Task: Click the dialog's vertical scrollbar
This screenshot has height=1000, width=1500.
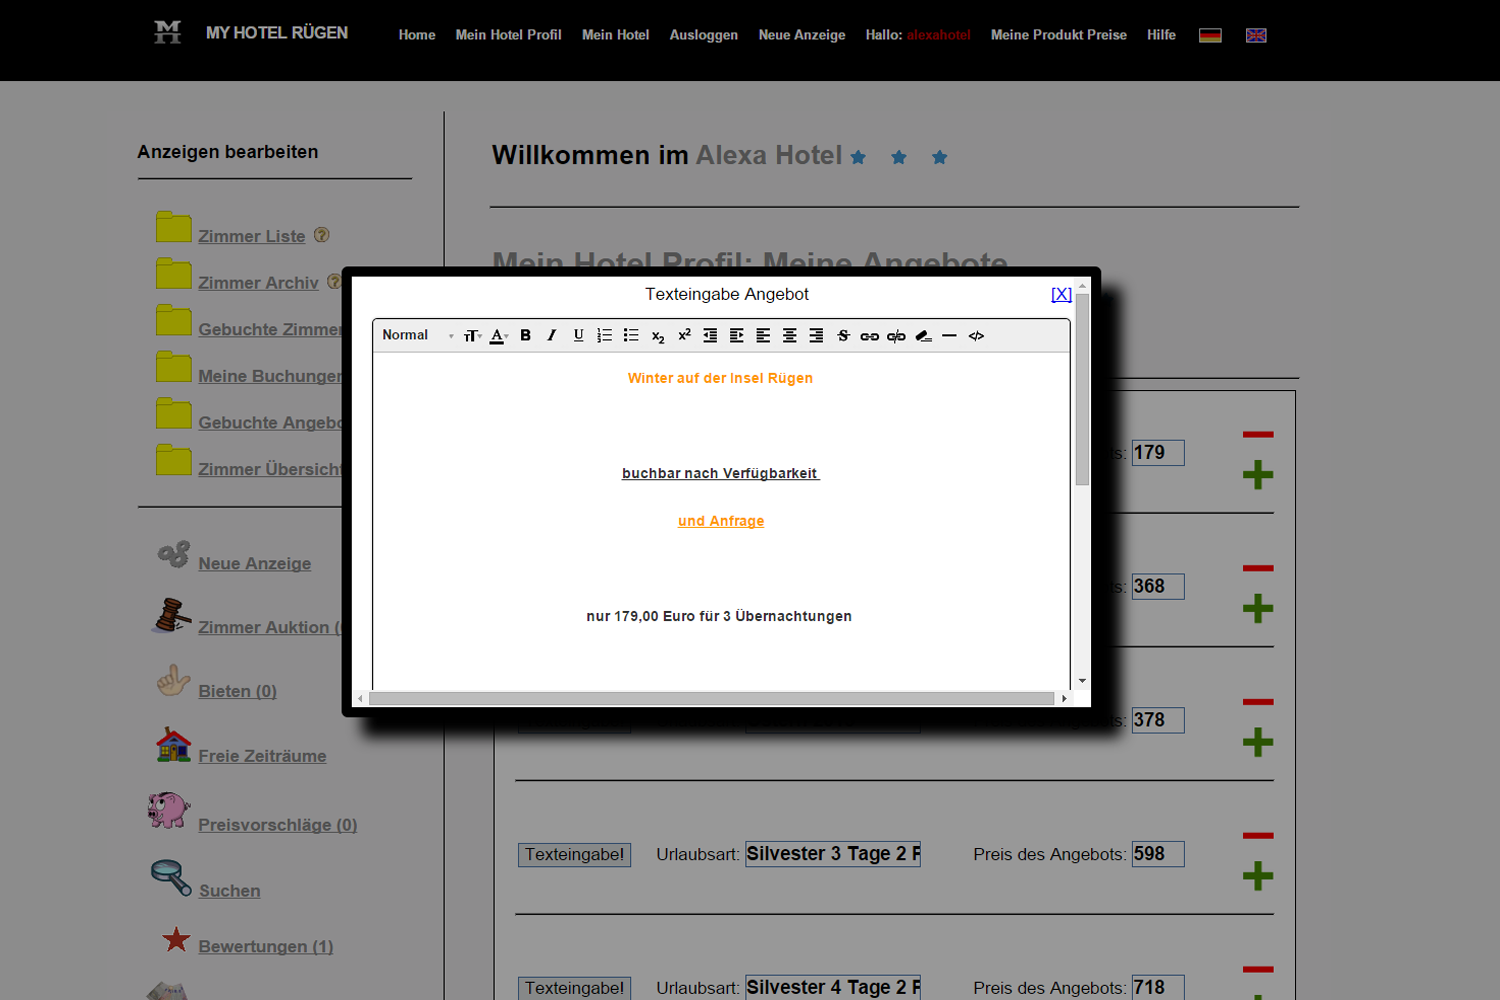Action: tap(1082, 390)
